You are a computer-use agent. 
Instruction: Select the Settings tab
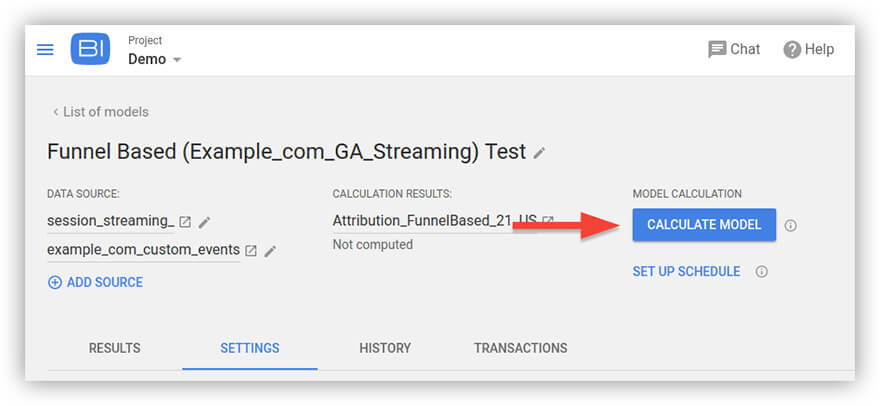250,348
